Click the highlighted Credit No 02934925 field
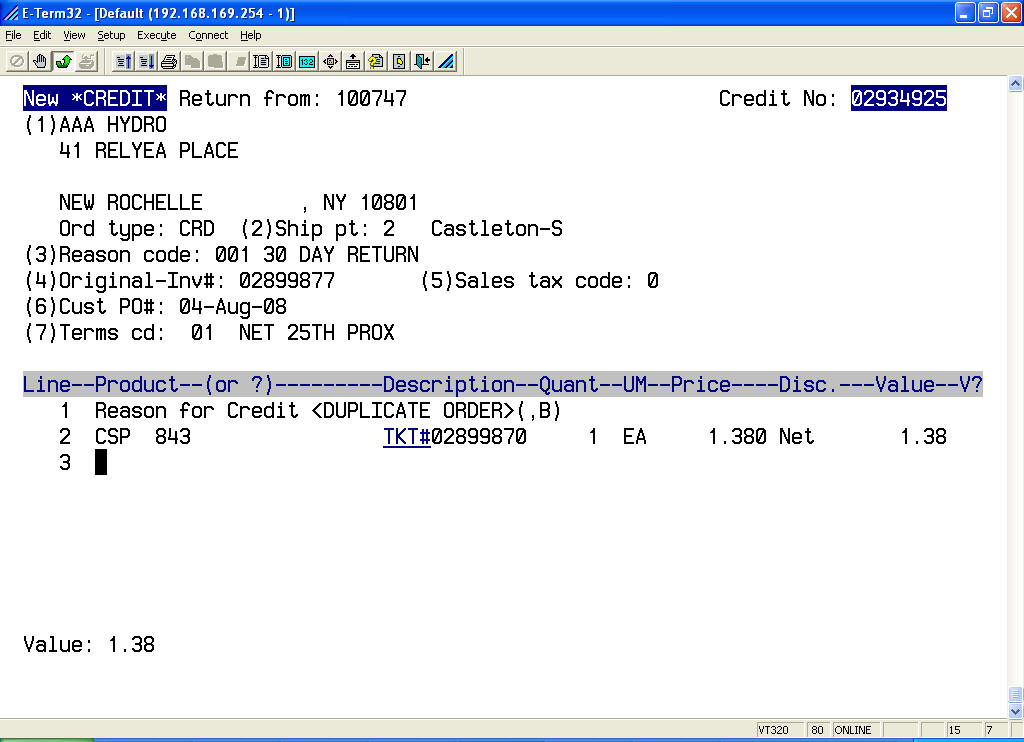Viewport: 1024px width, 742px height. pos(899,99)
